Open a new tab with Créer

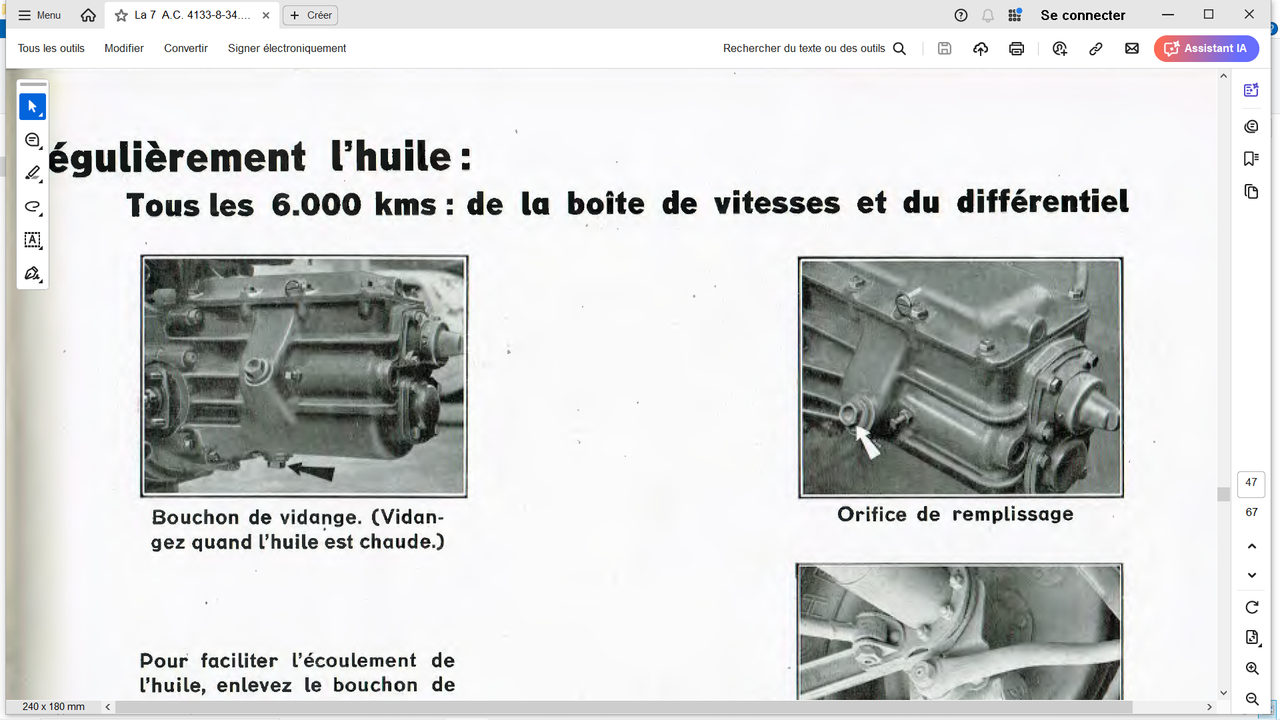tap(309, 15)
